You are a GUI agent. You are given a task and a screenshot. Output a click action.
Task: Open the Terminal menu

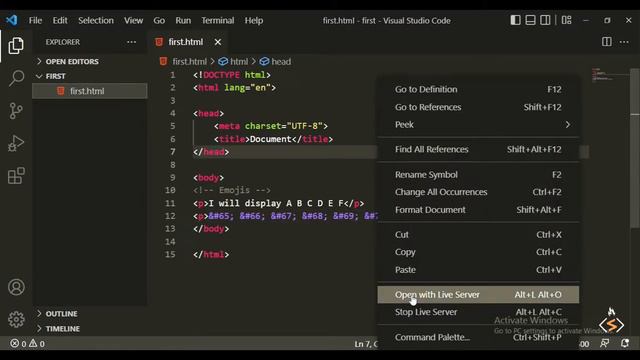pos(218,20)
